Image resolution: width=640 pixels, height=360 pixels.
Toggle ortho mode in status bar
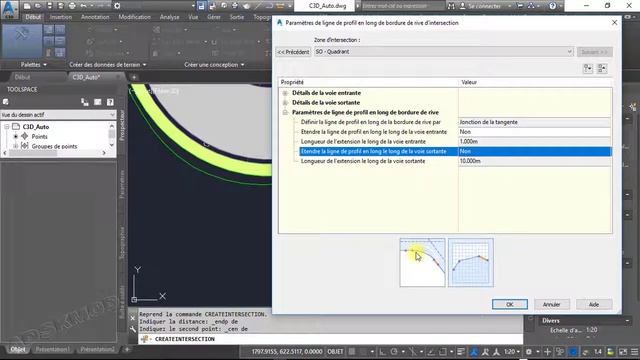382,351
